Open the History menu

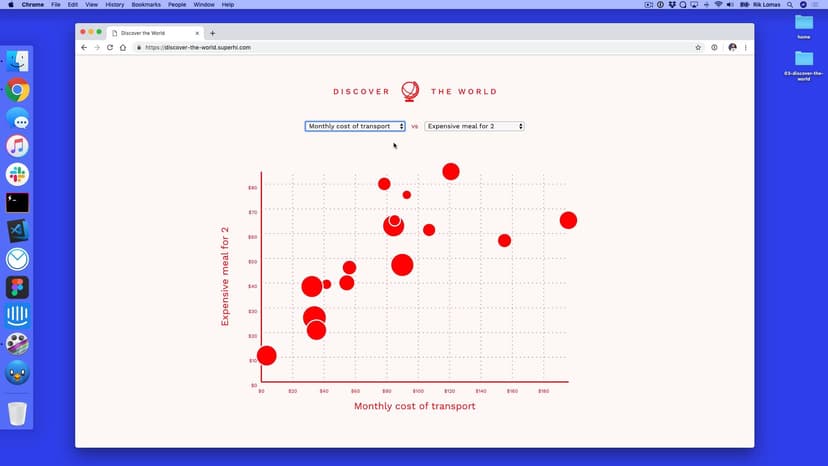click(114, 5)
